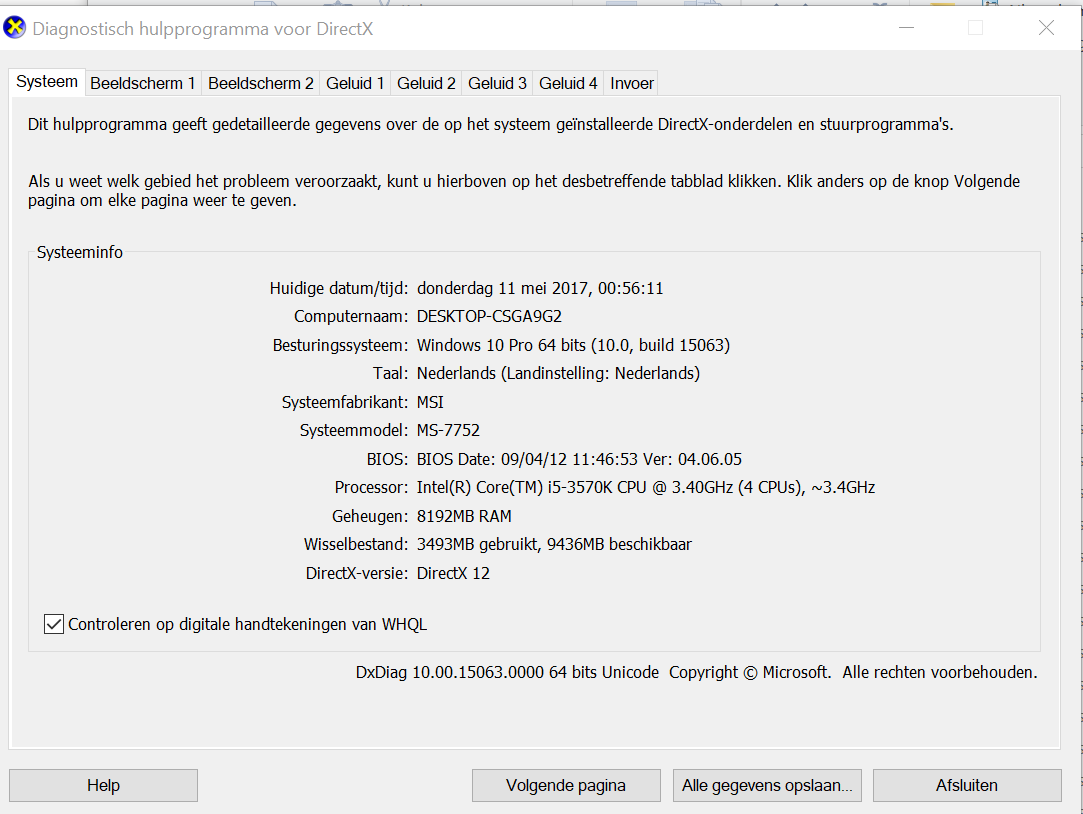
Task: Open the Beeldscherm 2 tab
Action: click(261, 84)
